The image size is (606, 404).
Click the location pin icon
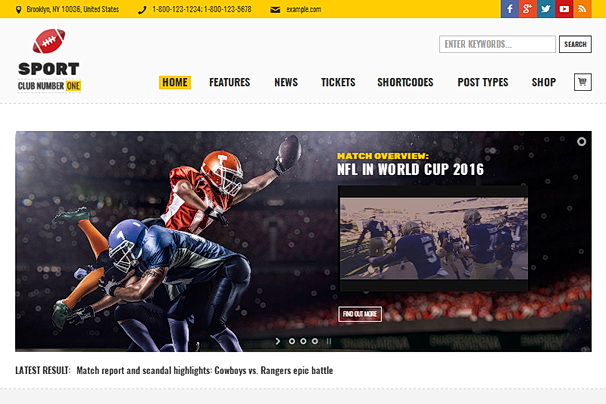click(x=18, y=10)
